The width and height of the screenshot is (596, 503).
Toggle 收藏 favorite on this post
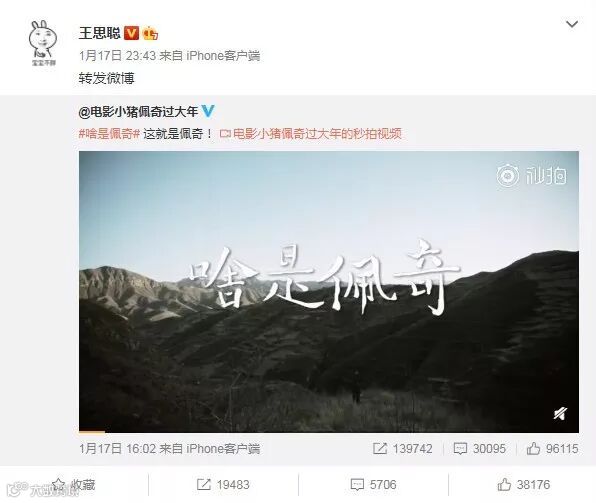73,485
